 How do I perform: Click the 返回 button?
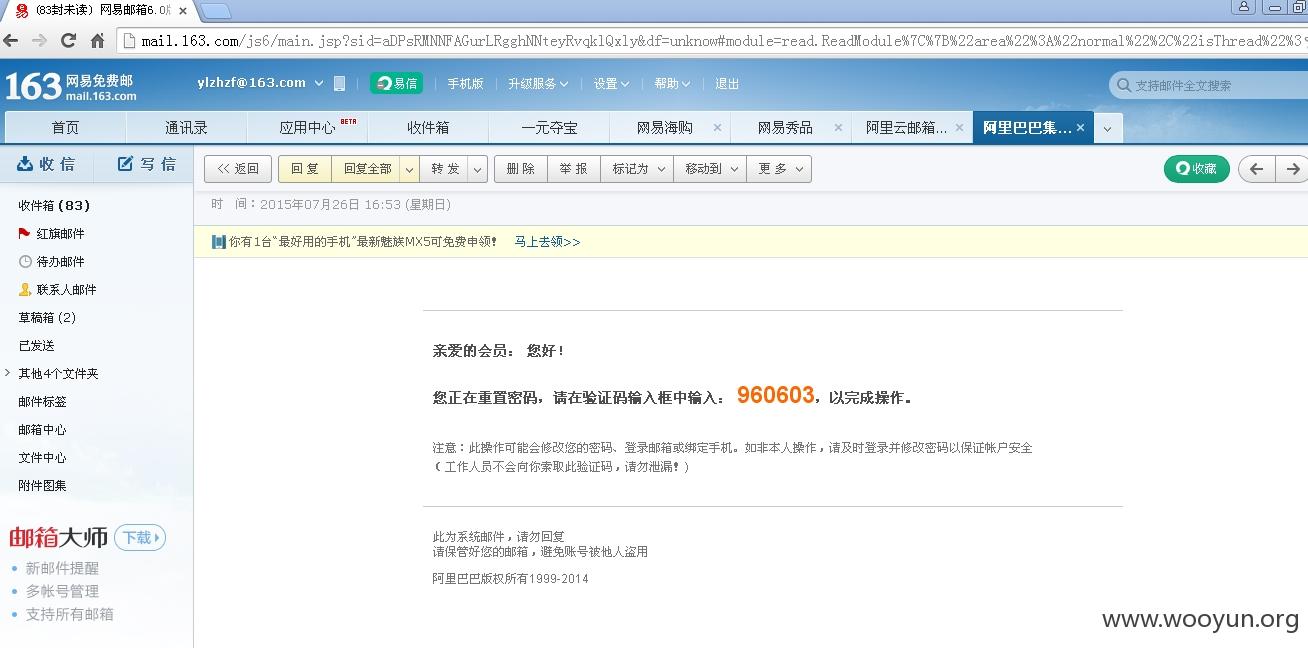(x=238, y=169)
